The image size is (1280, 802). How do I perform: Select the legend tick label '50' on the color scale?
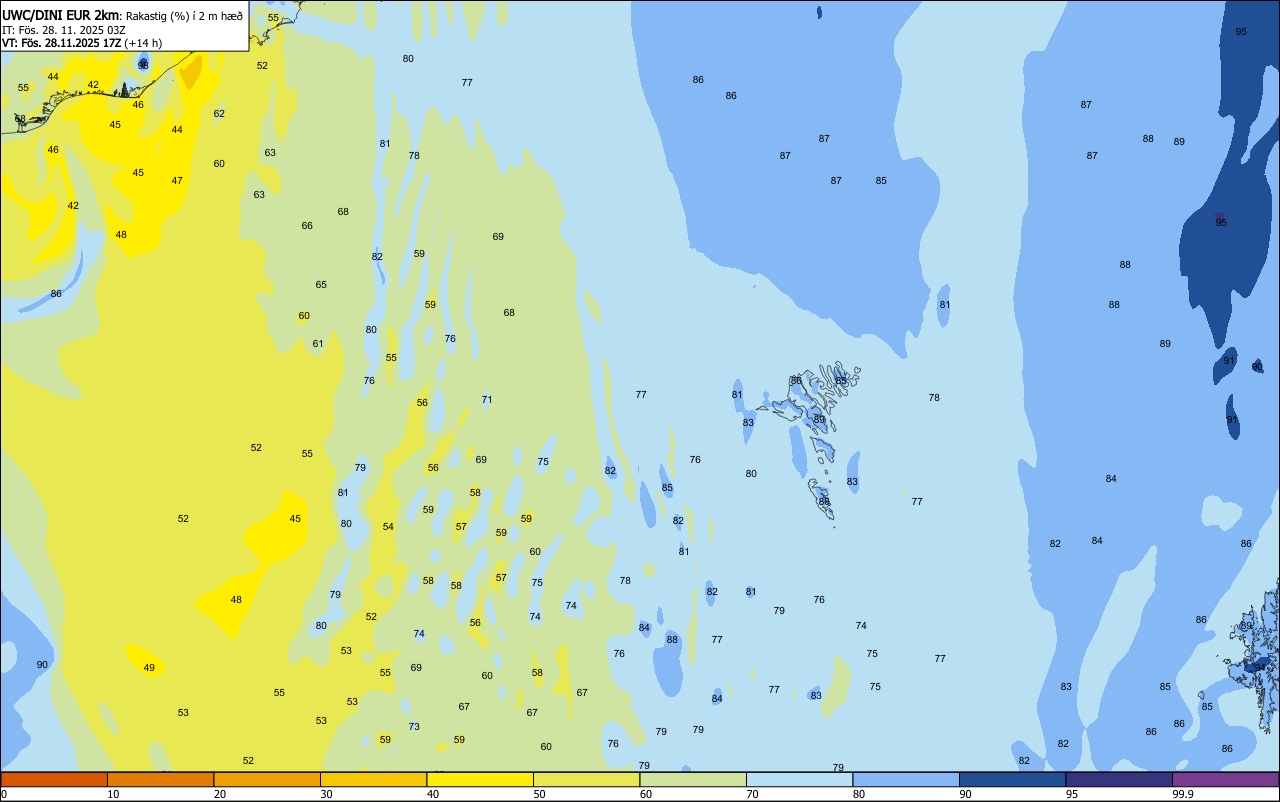pos(539,794)
